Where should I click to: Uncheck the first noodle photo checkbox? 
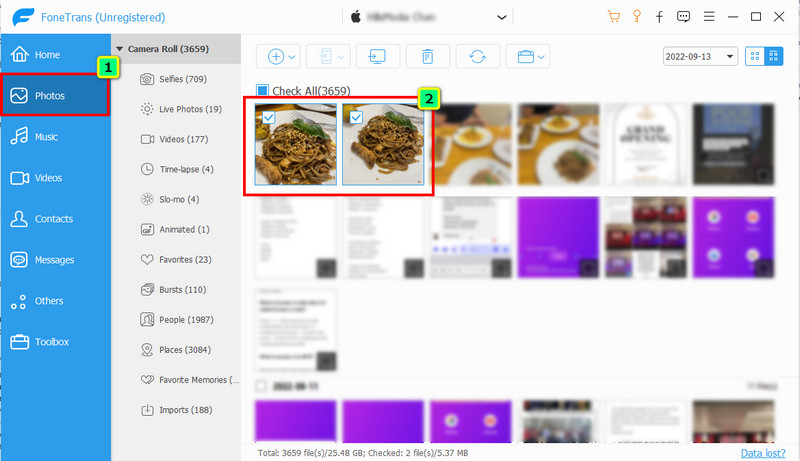pyautogui.click(x=267, y=117)
